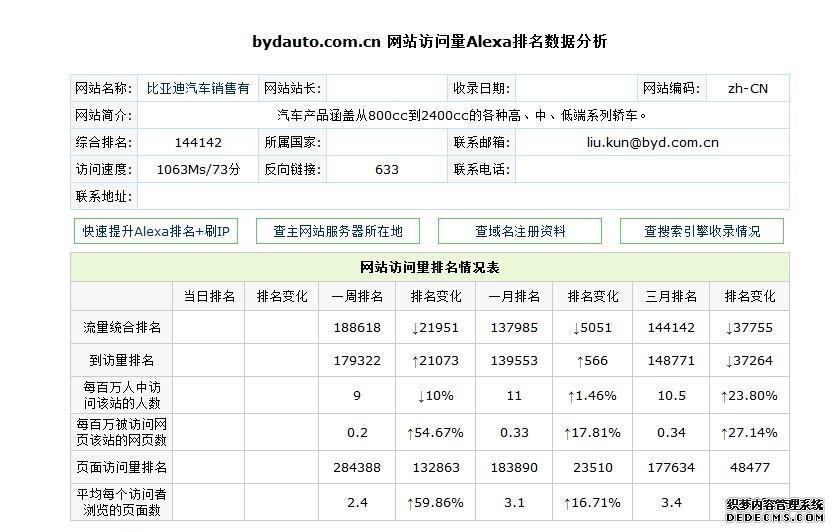Viewport: 835px width, 532px height.
Task: Click the 收录日期 label
Action: pos(481,88)
